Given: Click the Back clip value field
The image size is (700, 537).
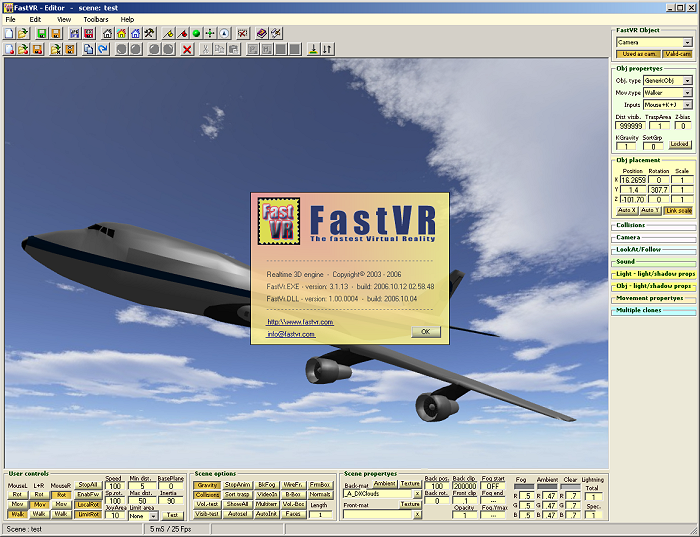Looking at the screenshot, I should (465, 486).
